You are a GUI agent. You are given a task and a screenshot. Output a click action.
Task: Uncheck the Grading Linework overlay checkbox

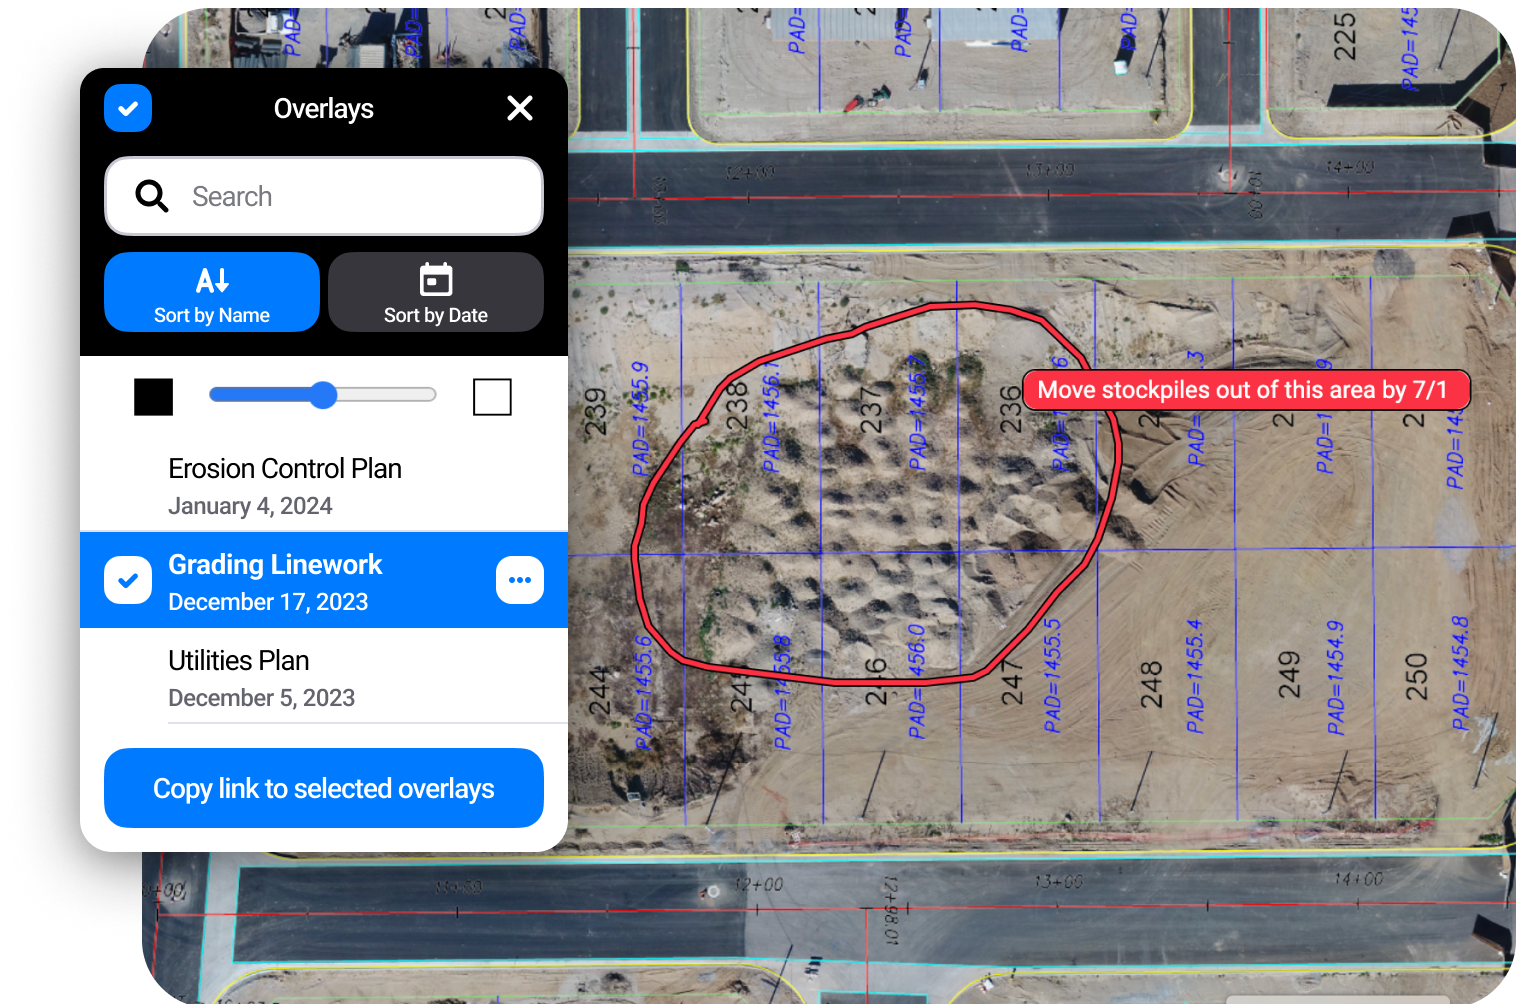click(x=128, y=580)
